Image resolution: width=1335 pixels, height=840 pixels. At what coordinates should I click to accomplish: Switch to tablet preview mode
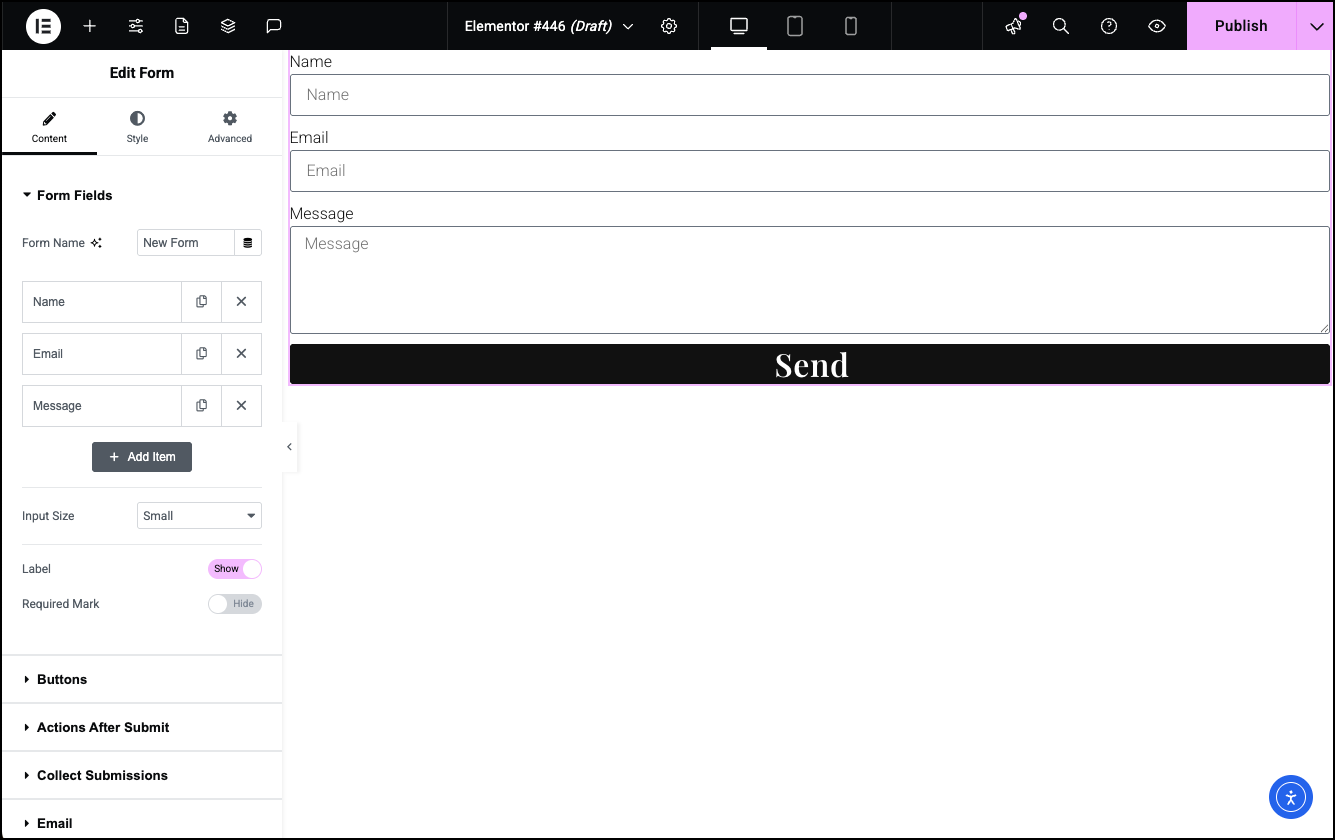pos(795,26)
